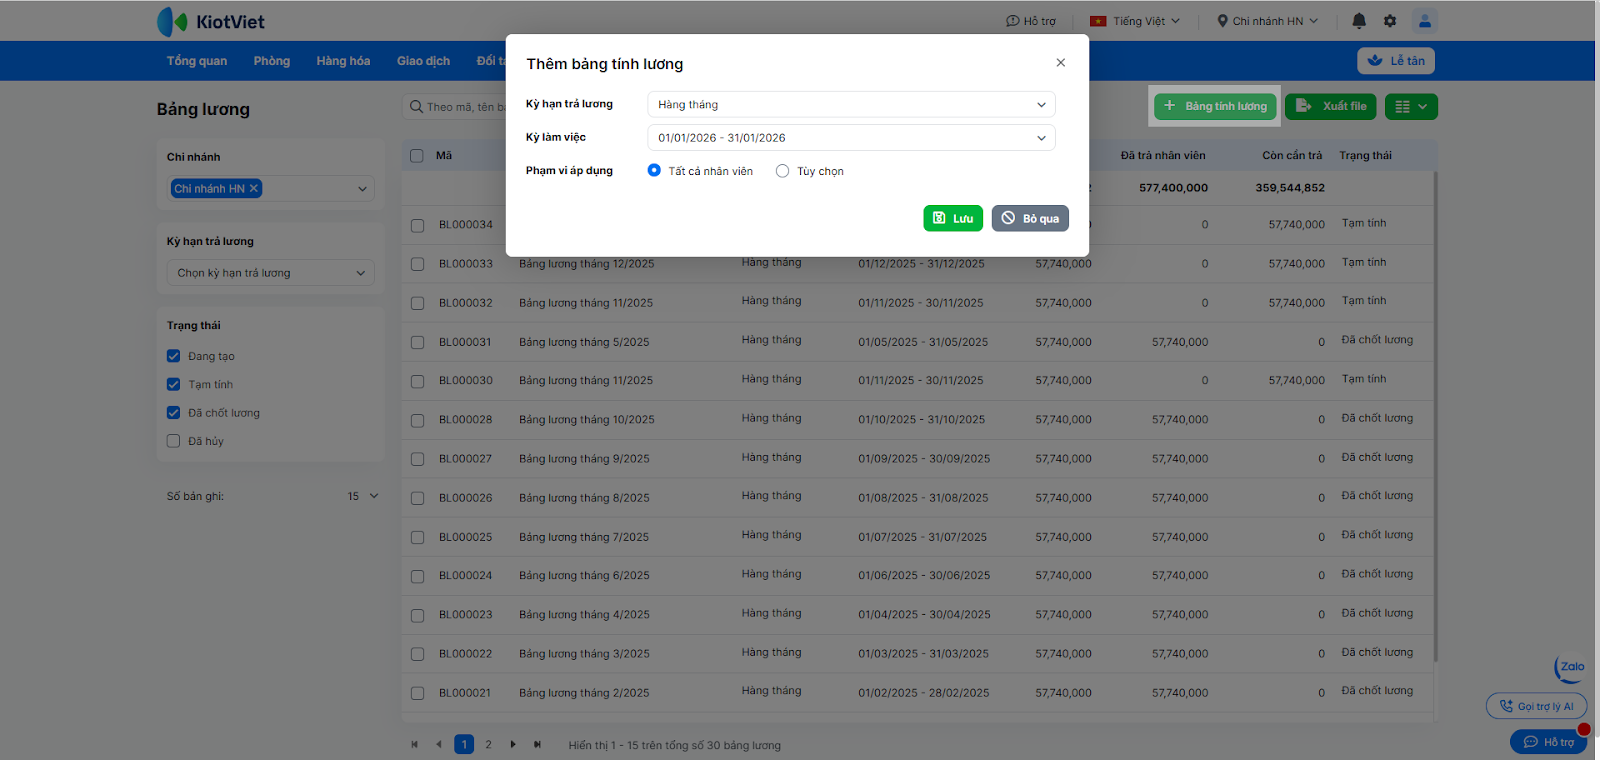Click the total 359,544,852 value

point(1290,188)
